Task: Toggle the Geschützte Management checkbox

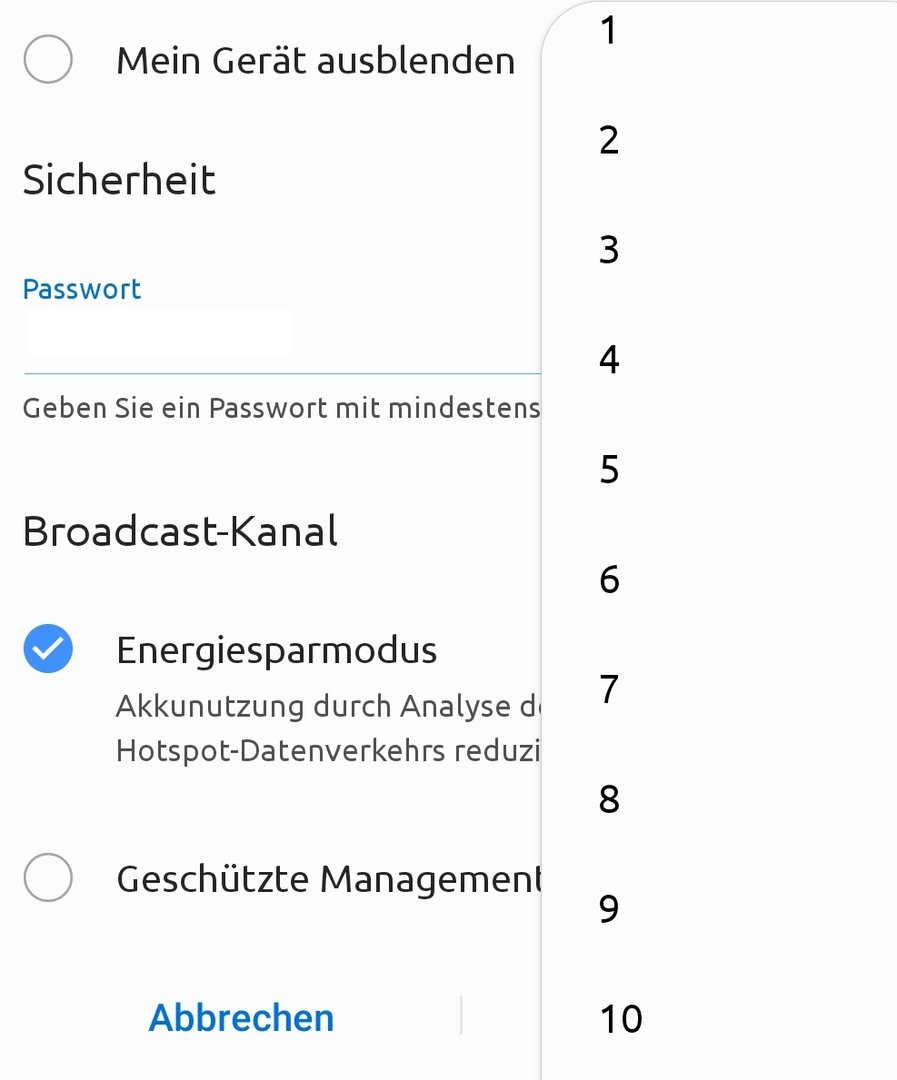Action: click(x=48, y=878)
